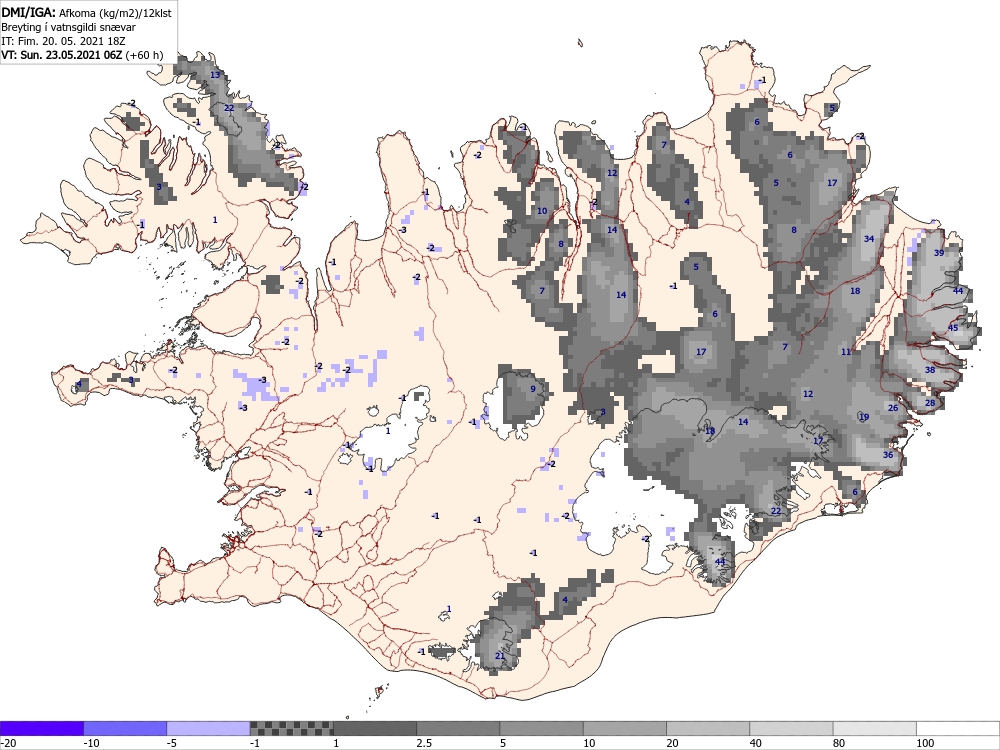This screenshot has width=1000, height=750.
Task: Select the gray 10 to 20 legend swatch
Action: coord(625,728)
